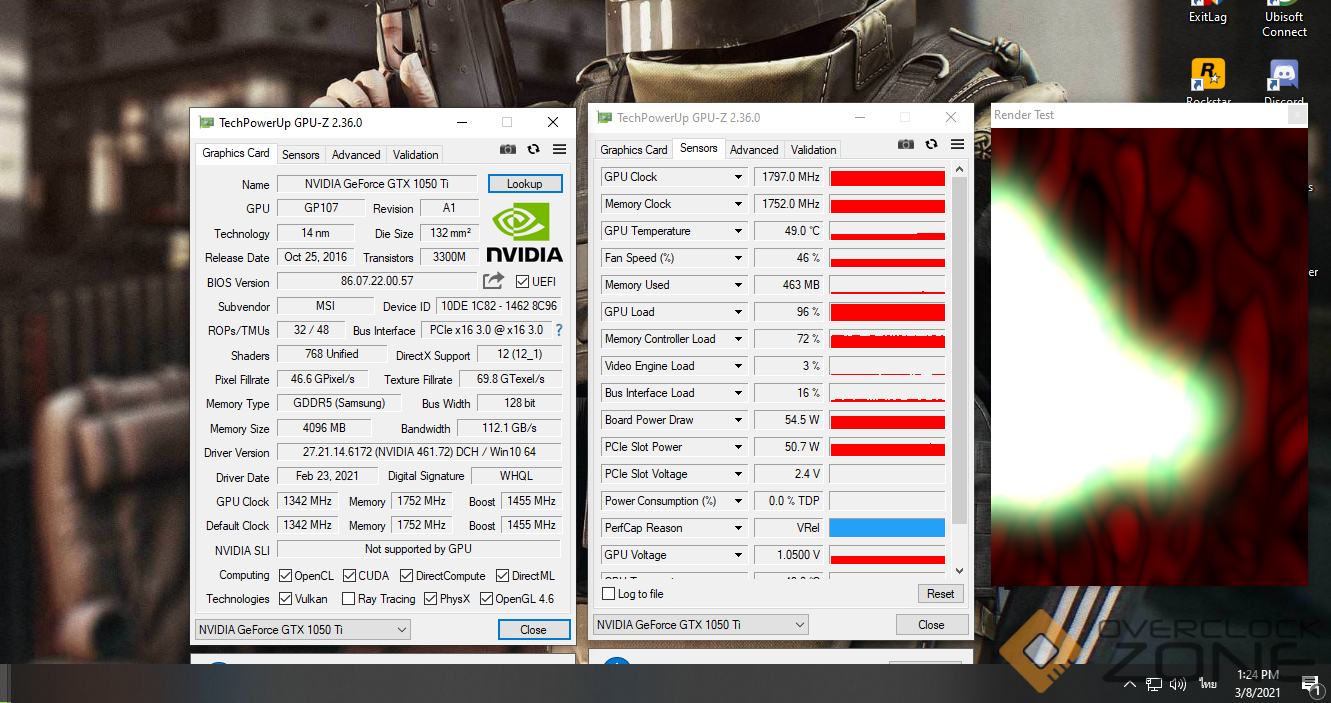The width and height of the screenshot is (1331, 703).
Task: Switch to Validation tab in Graphics Card window
Action: pyautogui.click(x=415, y=155)
